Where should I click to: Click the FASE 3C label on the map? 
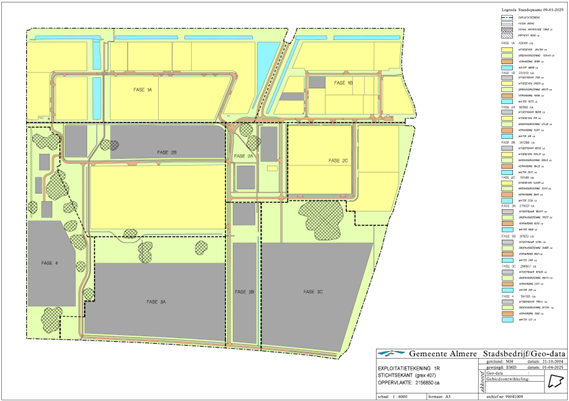pyautogui.click(x=313, y=292)
